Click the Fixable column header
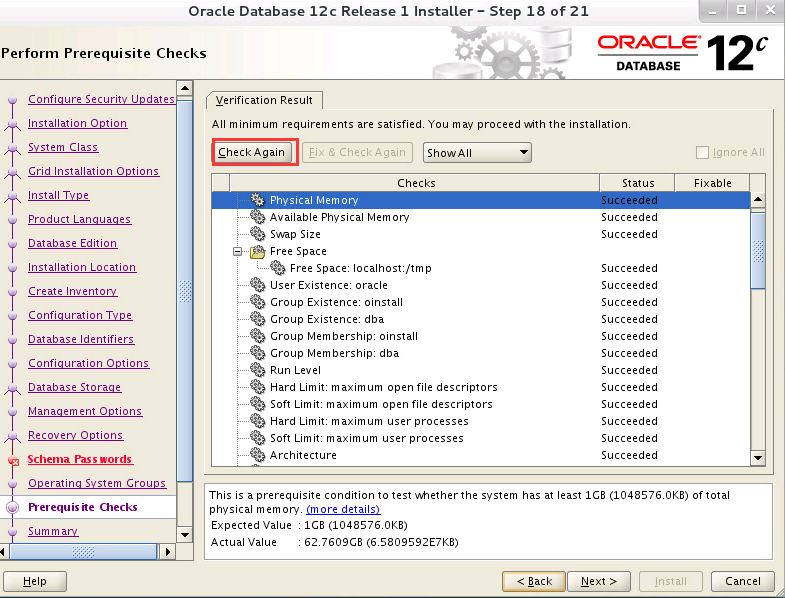The height and width of the screenshot is (598, 785). coord(712,183)
